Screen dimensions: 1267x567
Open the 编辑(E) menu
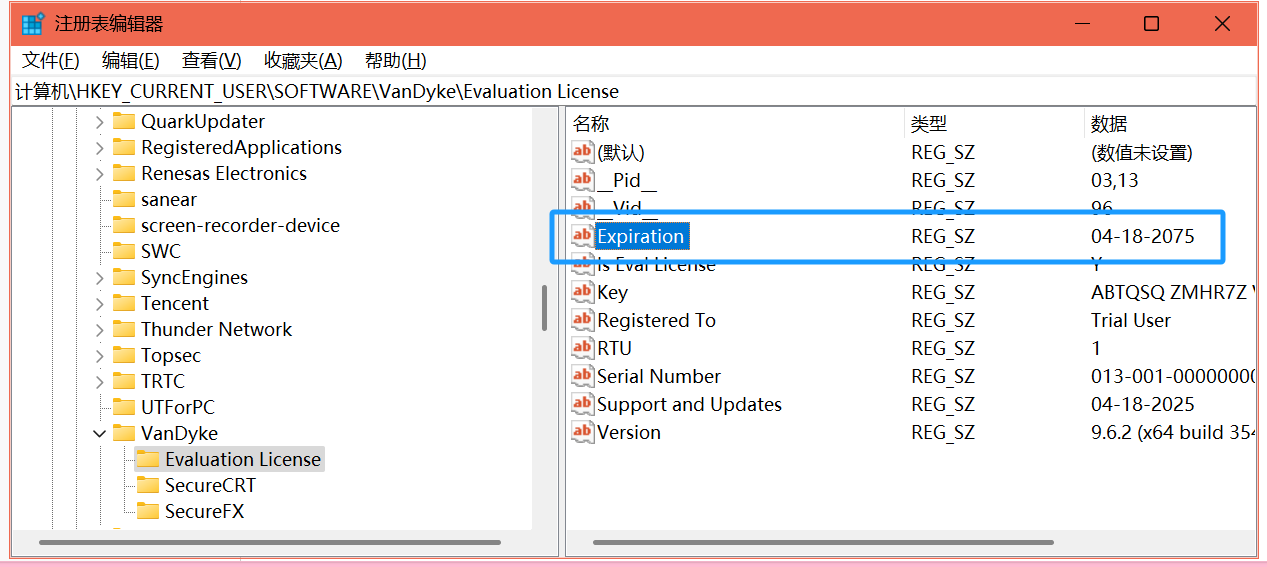pos(131,60)
